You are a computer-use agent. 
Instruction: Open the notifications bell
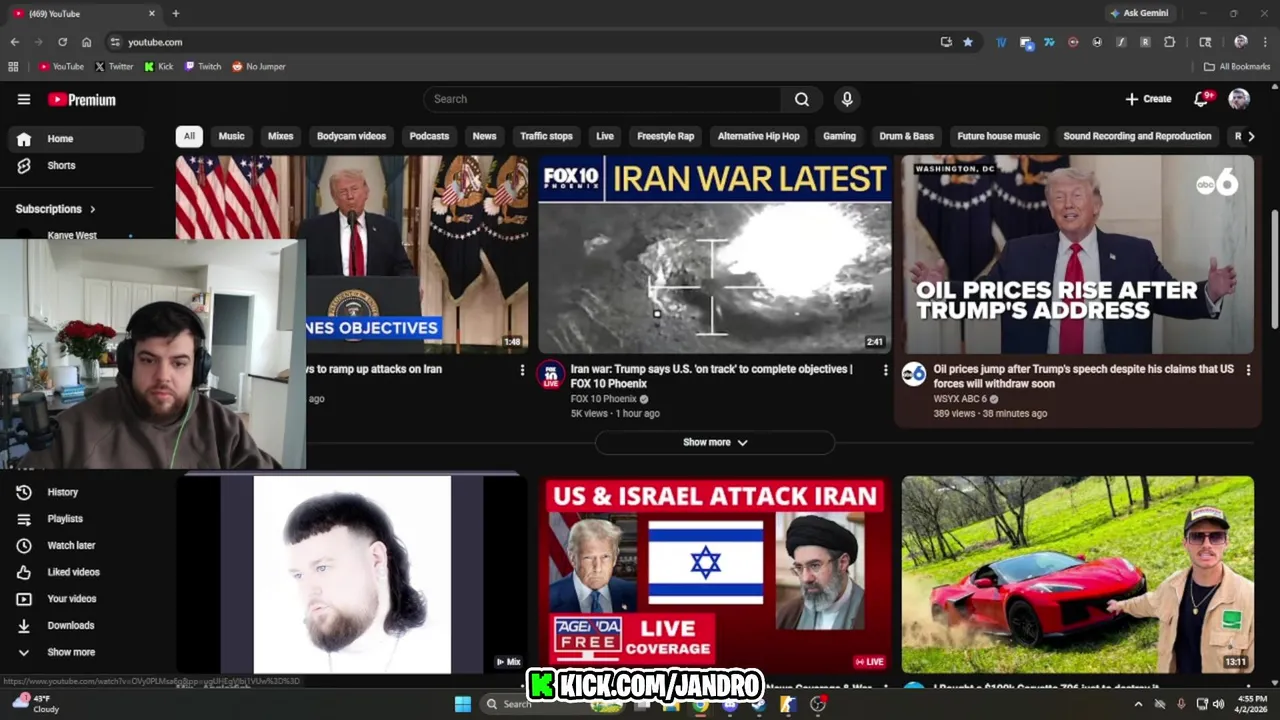pos(1203,98)
